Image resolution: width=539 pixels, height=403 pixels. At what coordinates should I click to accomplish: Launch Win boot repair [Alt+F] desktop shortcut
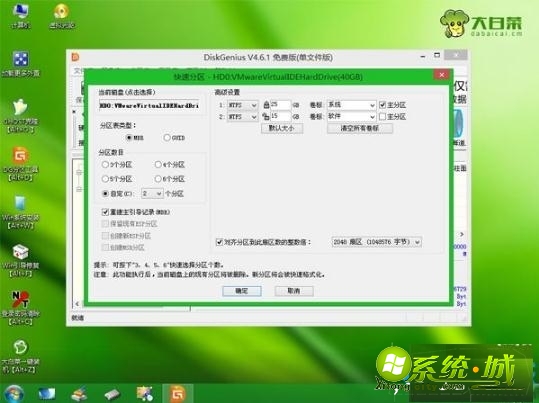coord(20,260)
